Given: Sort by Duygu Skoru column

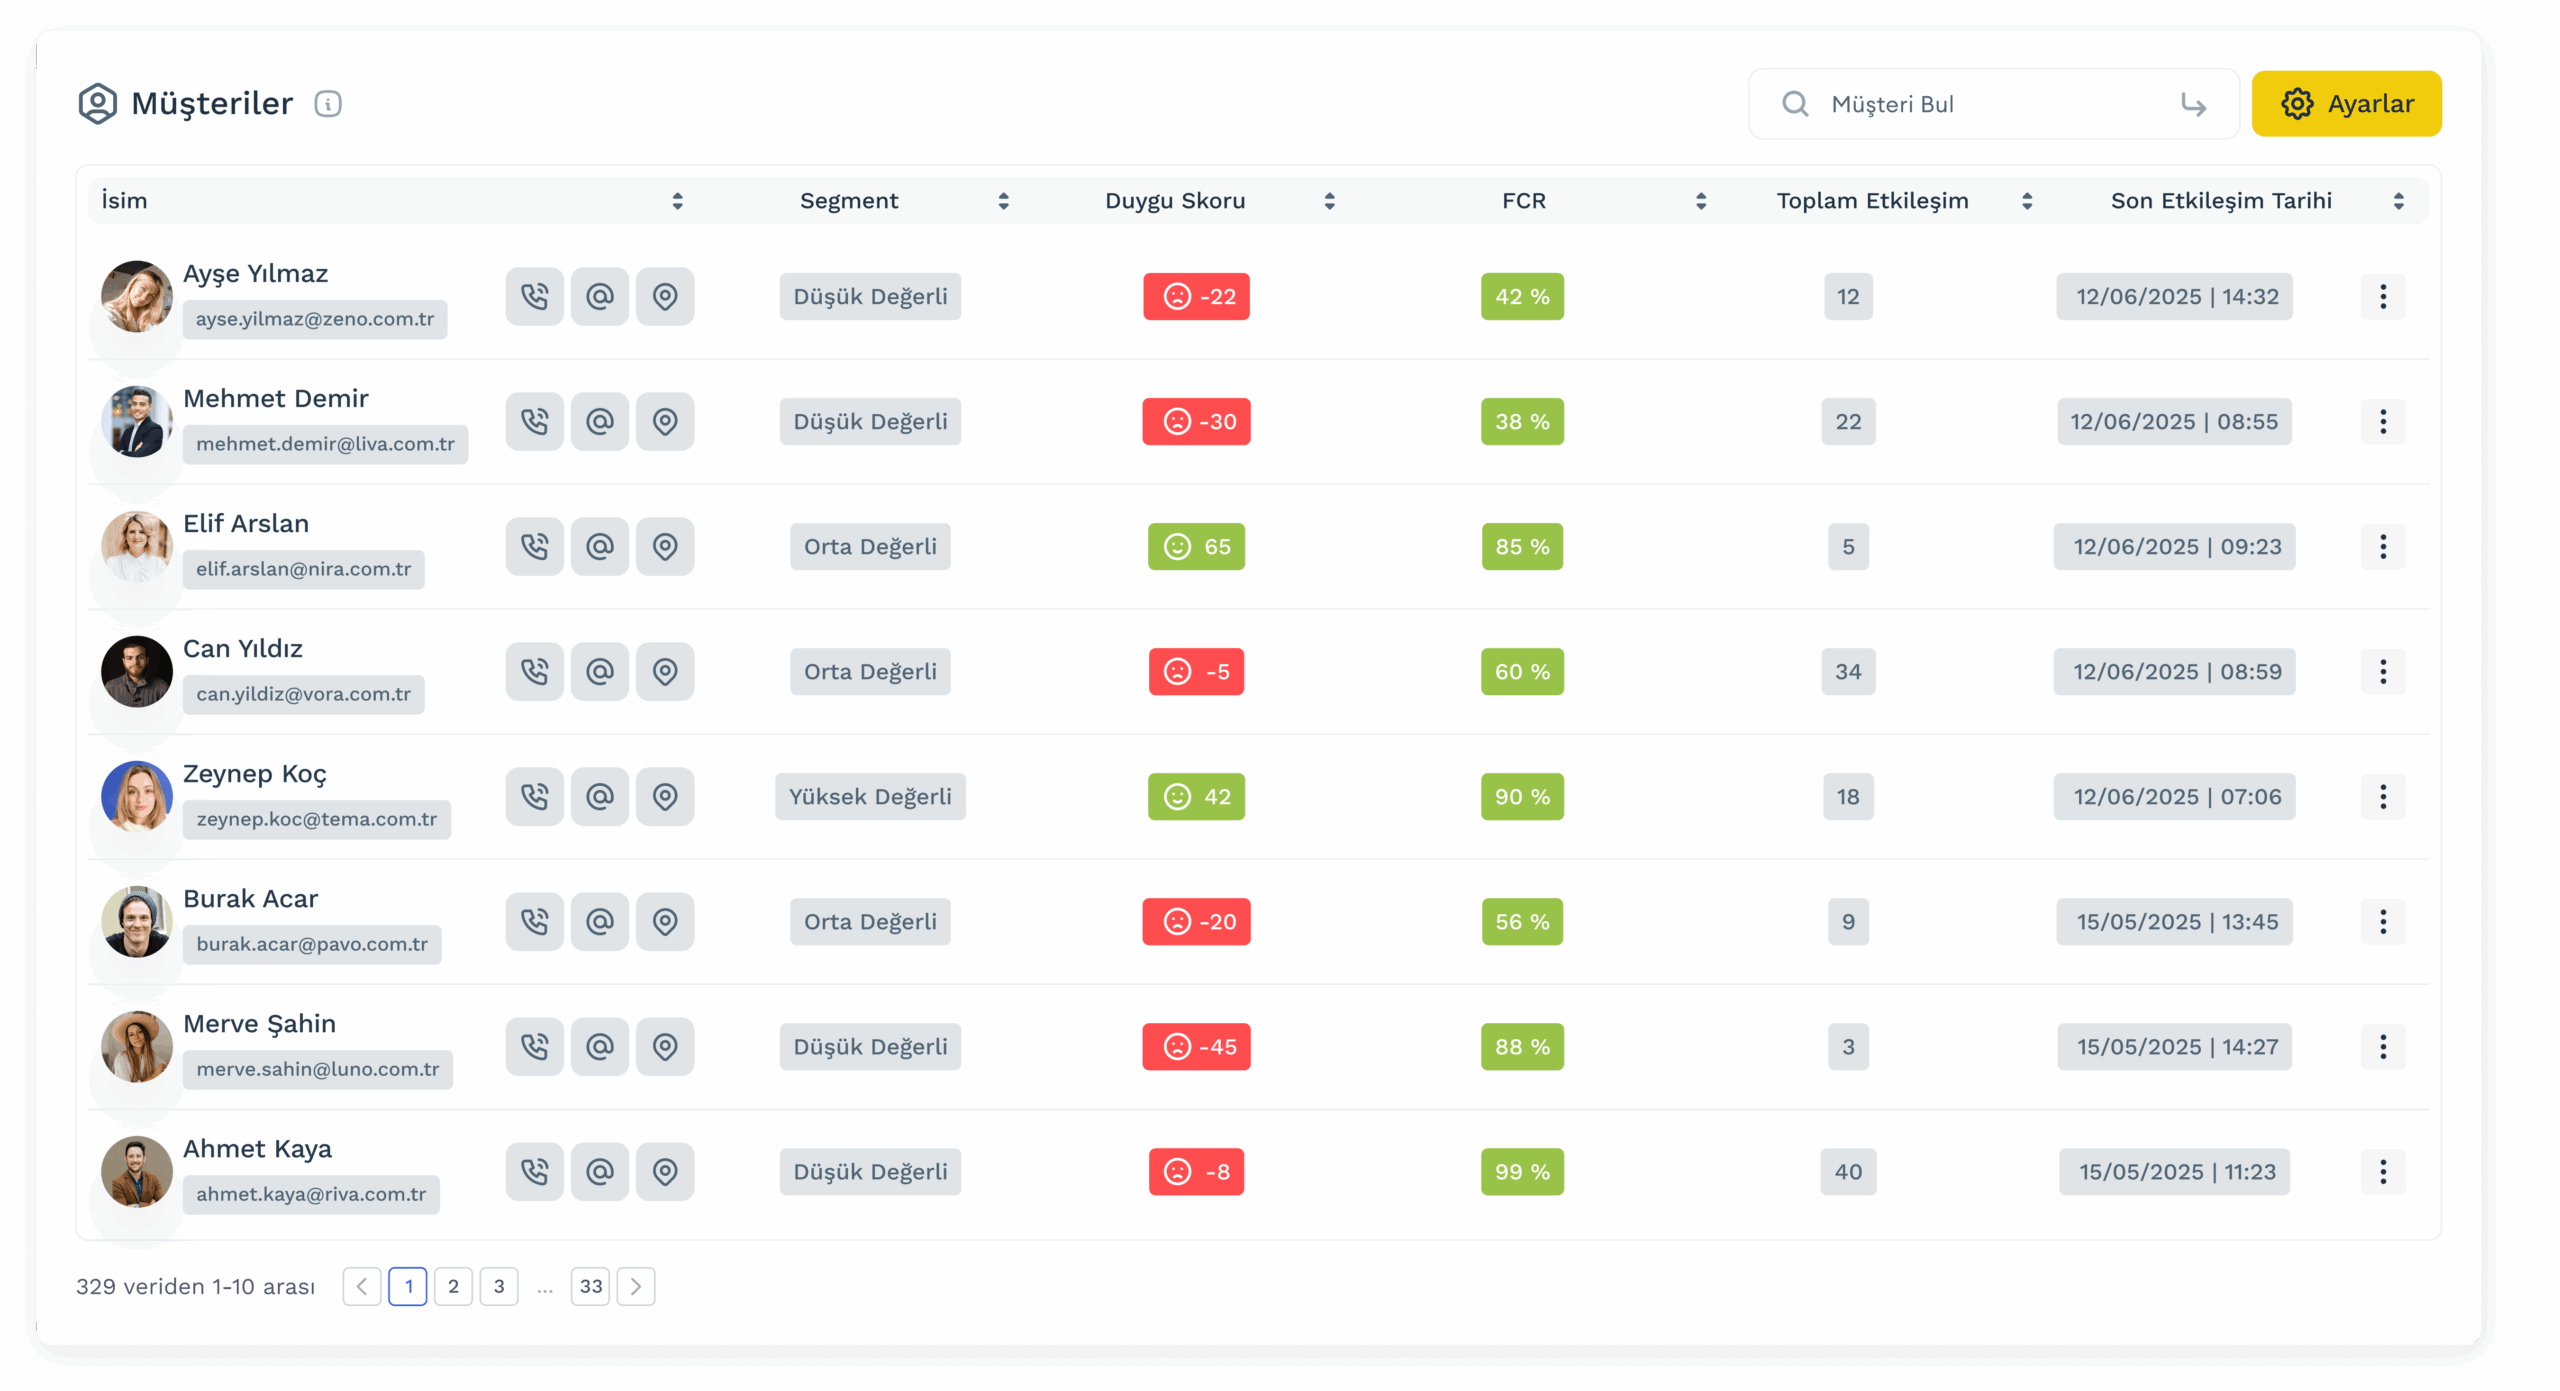Looking at the screenshot, I should pyautogui.click(x=1329, y=201).
